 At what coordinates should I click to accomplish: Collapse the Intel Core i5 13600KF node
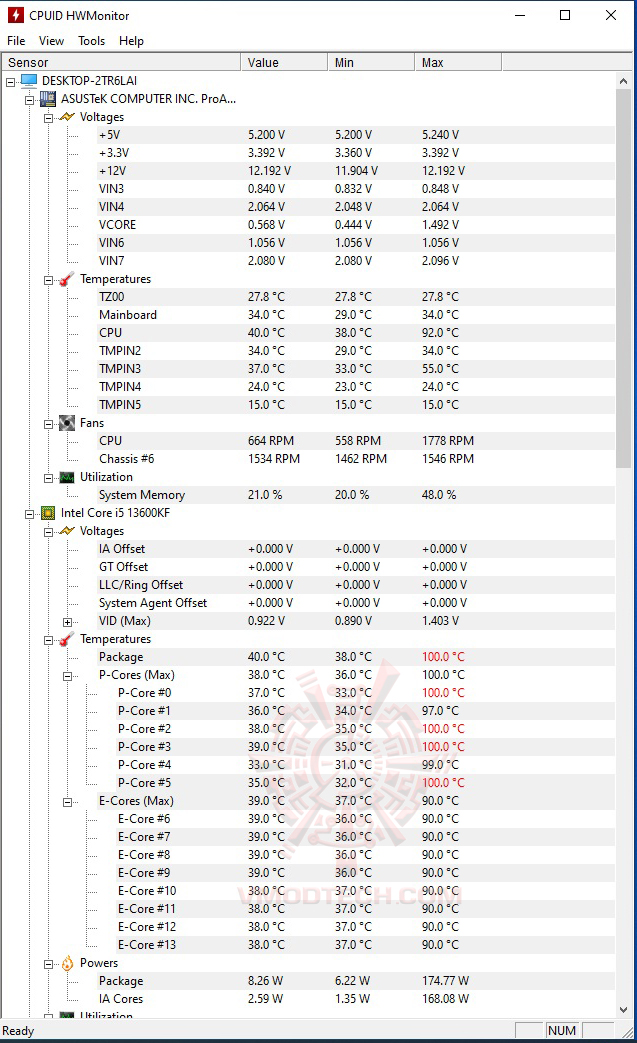coord(29,514)
